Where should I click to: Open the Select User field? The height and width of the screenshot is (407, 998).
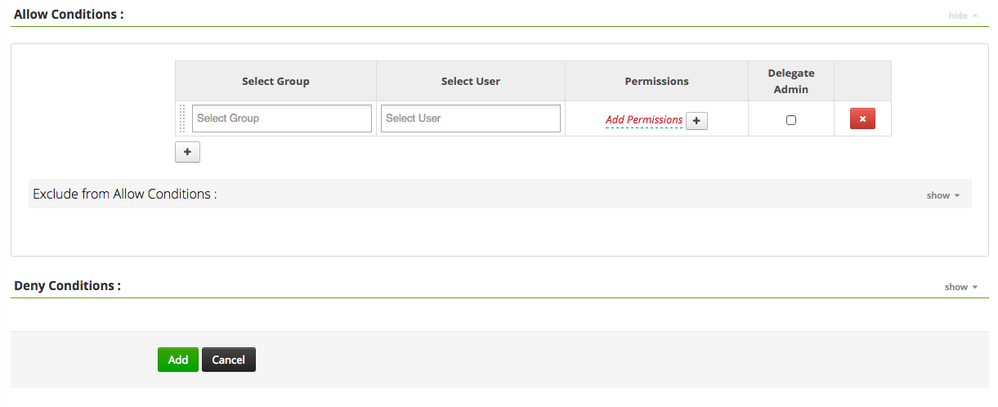pyautogui.click(x=471, y=119)
